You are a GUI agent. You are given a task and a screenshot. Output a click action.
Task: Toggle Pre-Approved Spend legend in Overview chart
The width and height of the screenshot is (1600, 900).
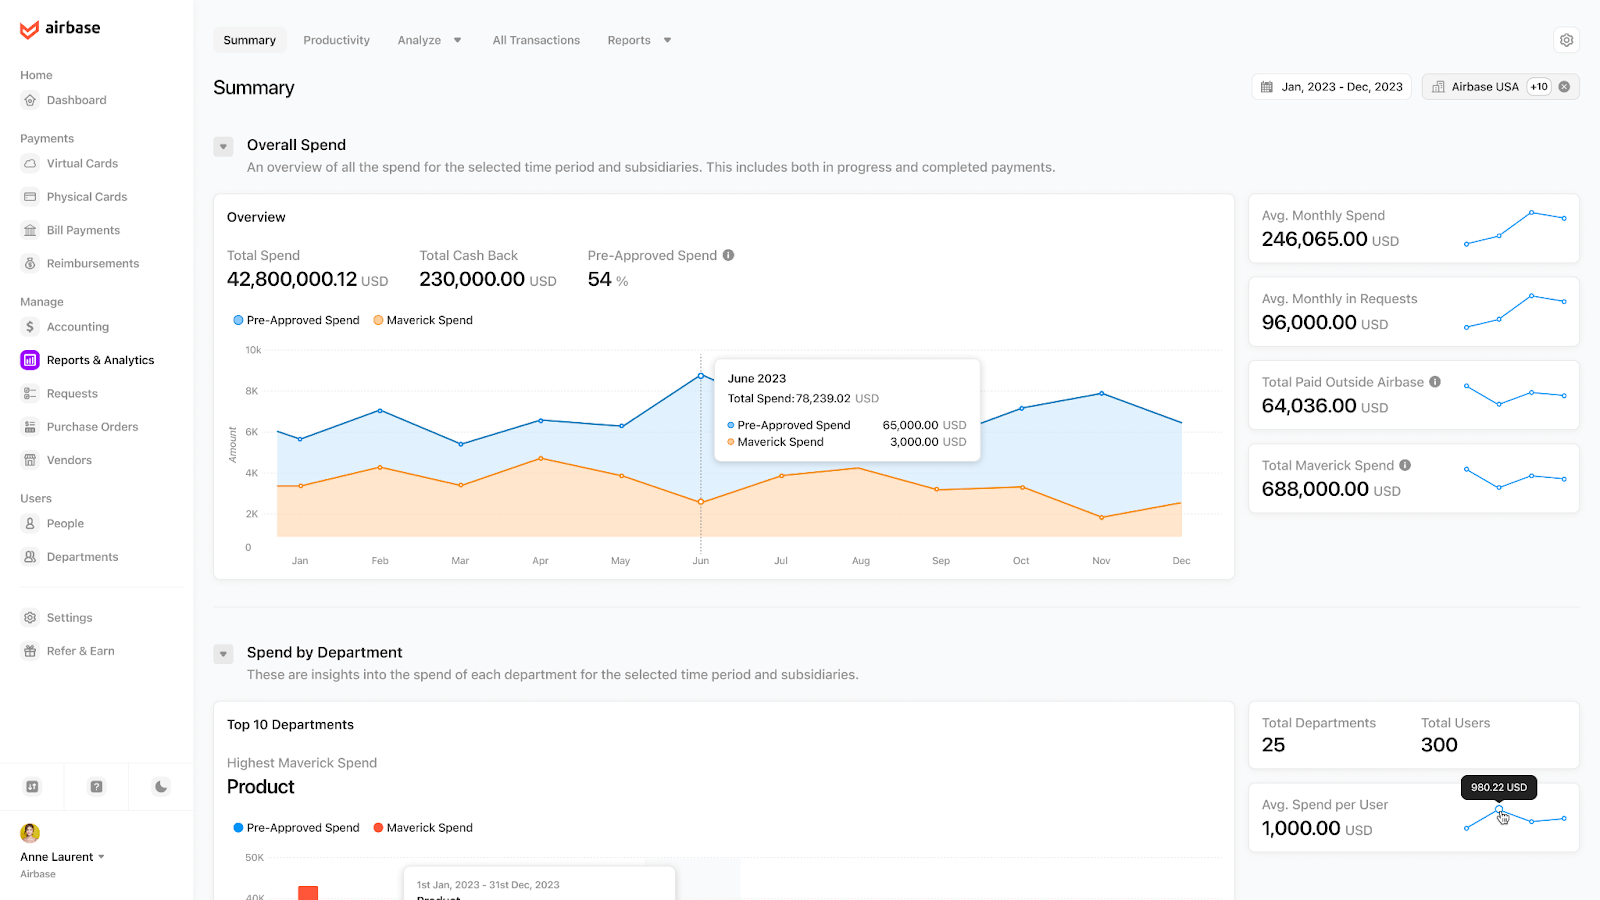click(296, 320)
